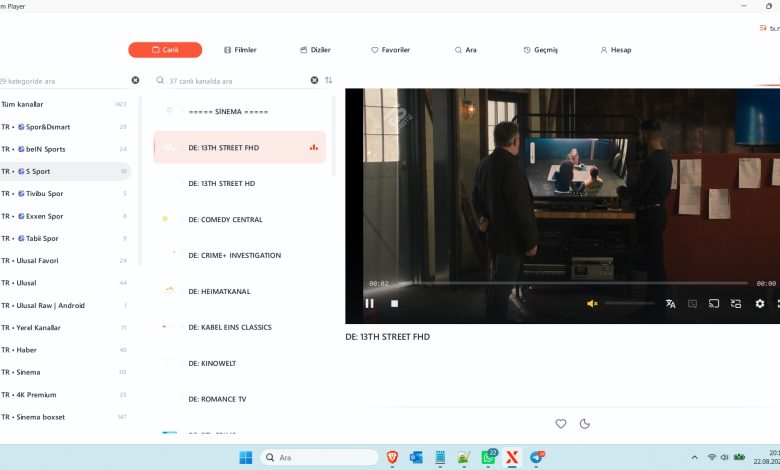The height and width of the screenshot is (470, 780).
Task: Play DE: HEIMATKANAL channel
Action: coord(239,291)
